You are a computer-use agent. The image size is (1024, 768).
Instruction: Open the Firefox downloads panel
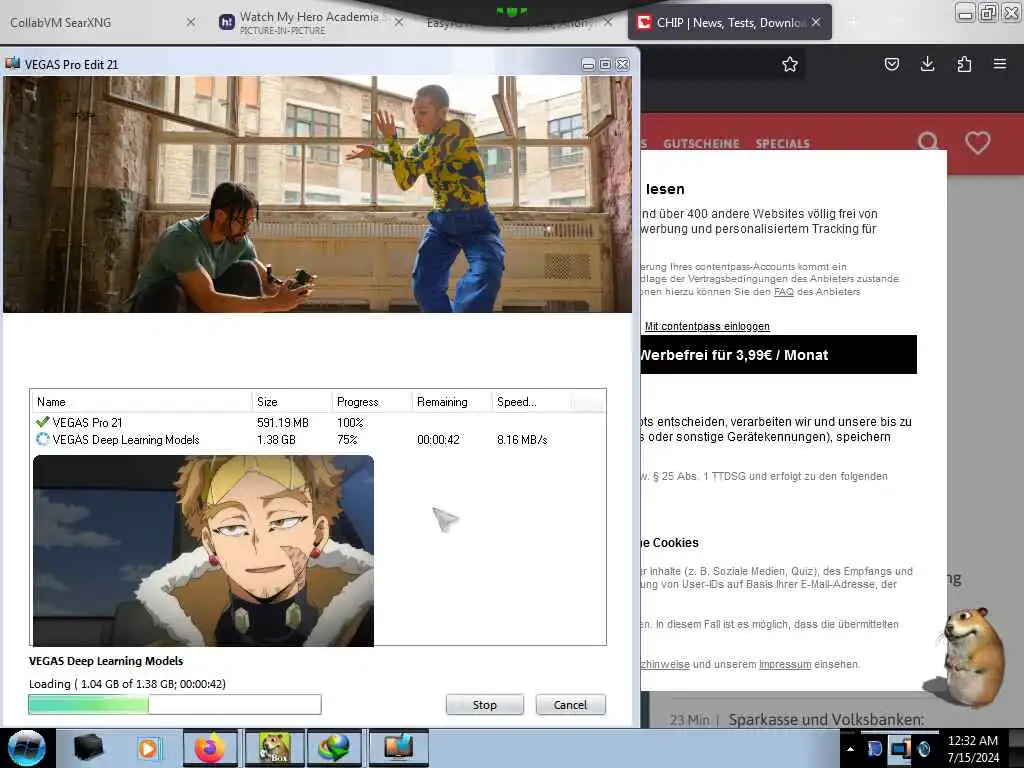tap(927, 64)
